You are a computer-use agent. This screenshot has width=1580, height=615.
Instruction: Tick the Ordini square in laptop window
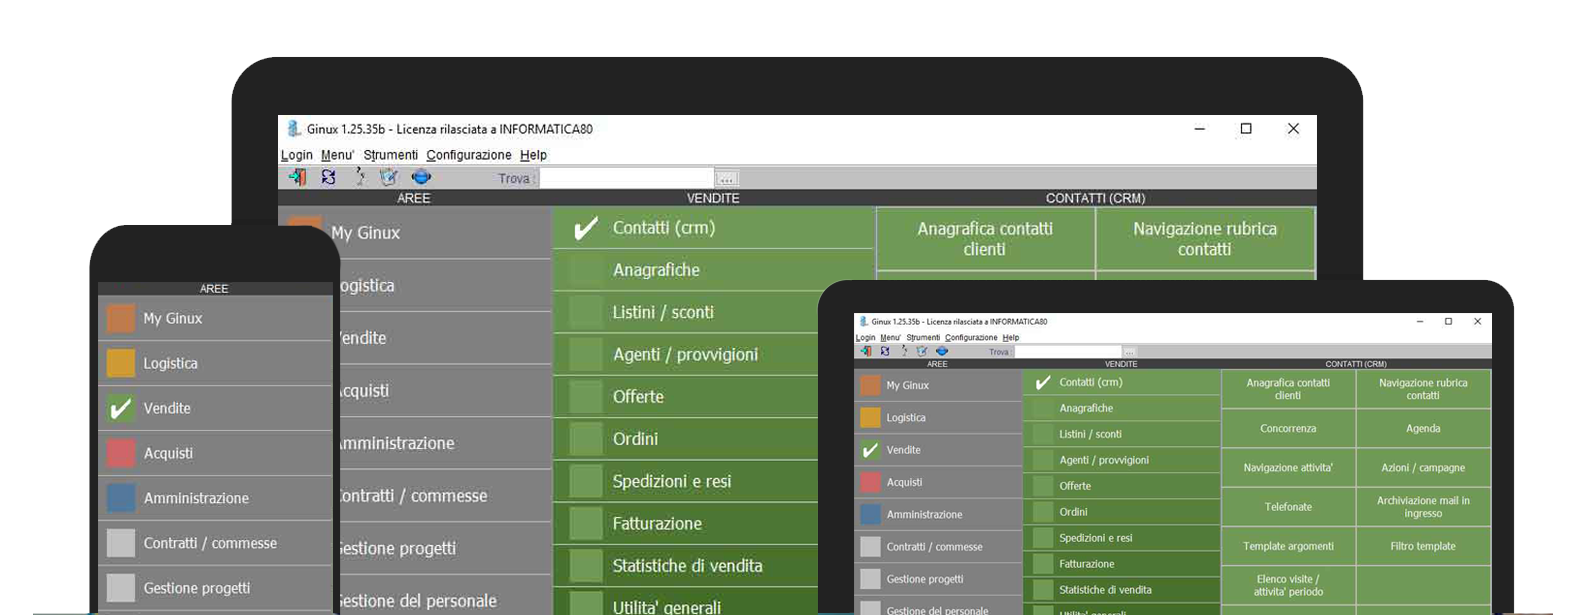tap(586, 439)
